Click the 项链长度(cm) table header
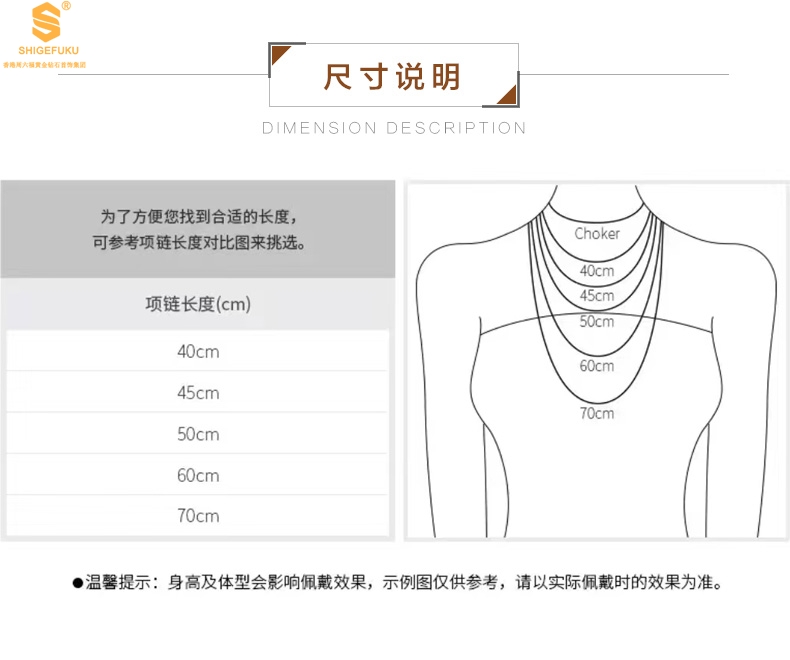790x660 pixels. tap(197, 304)
